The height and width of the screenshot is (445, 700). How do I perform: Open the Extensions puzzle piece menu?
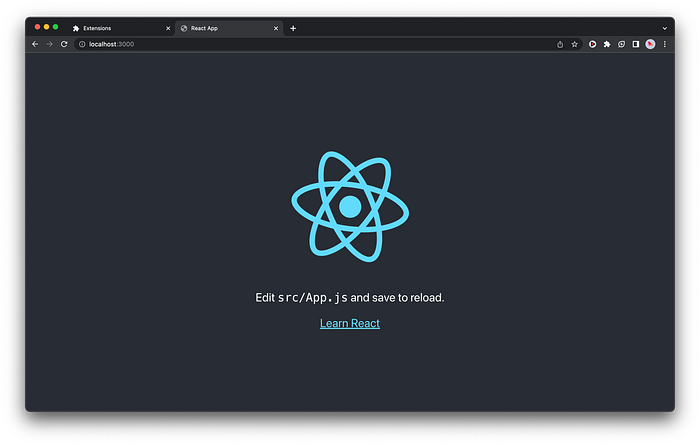coord(607,44)
